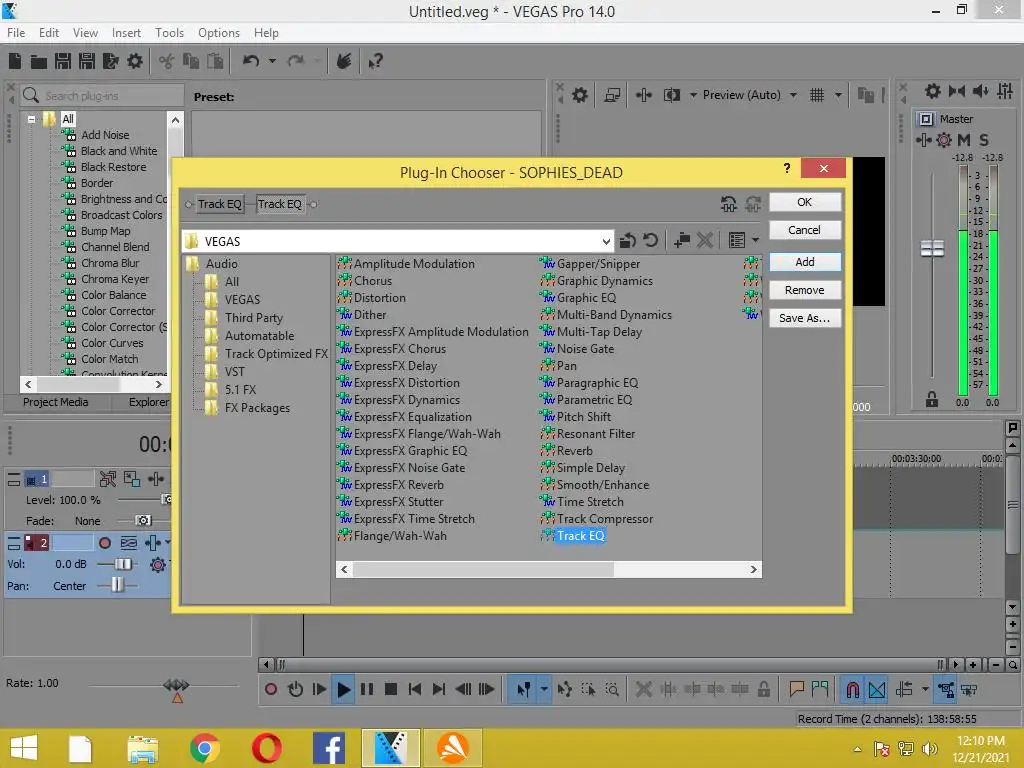Open Master bus audio properties gear

click(933, 91)
